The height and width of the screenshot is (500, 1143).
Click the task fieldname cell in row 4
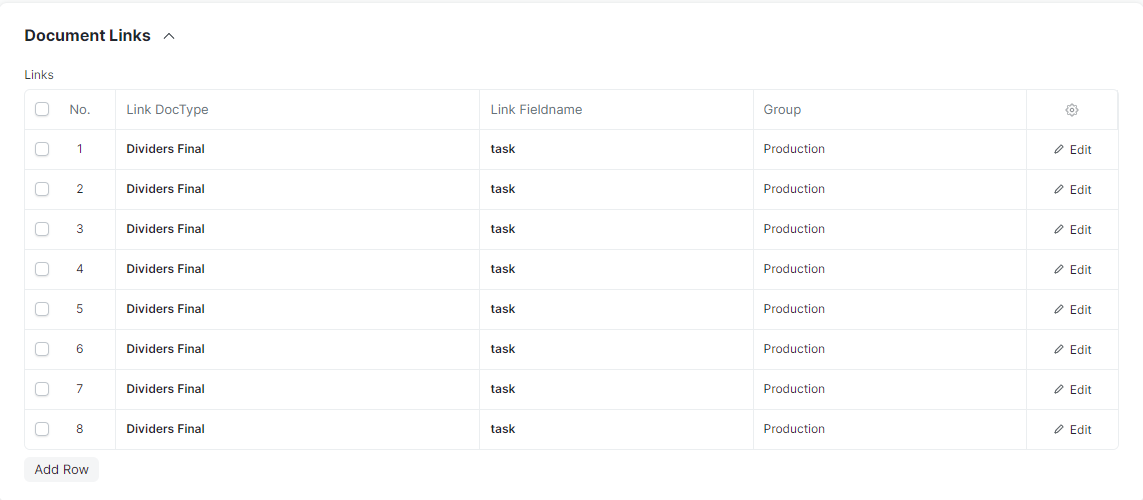[x=617, y=270]
